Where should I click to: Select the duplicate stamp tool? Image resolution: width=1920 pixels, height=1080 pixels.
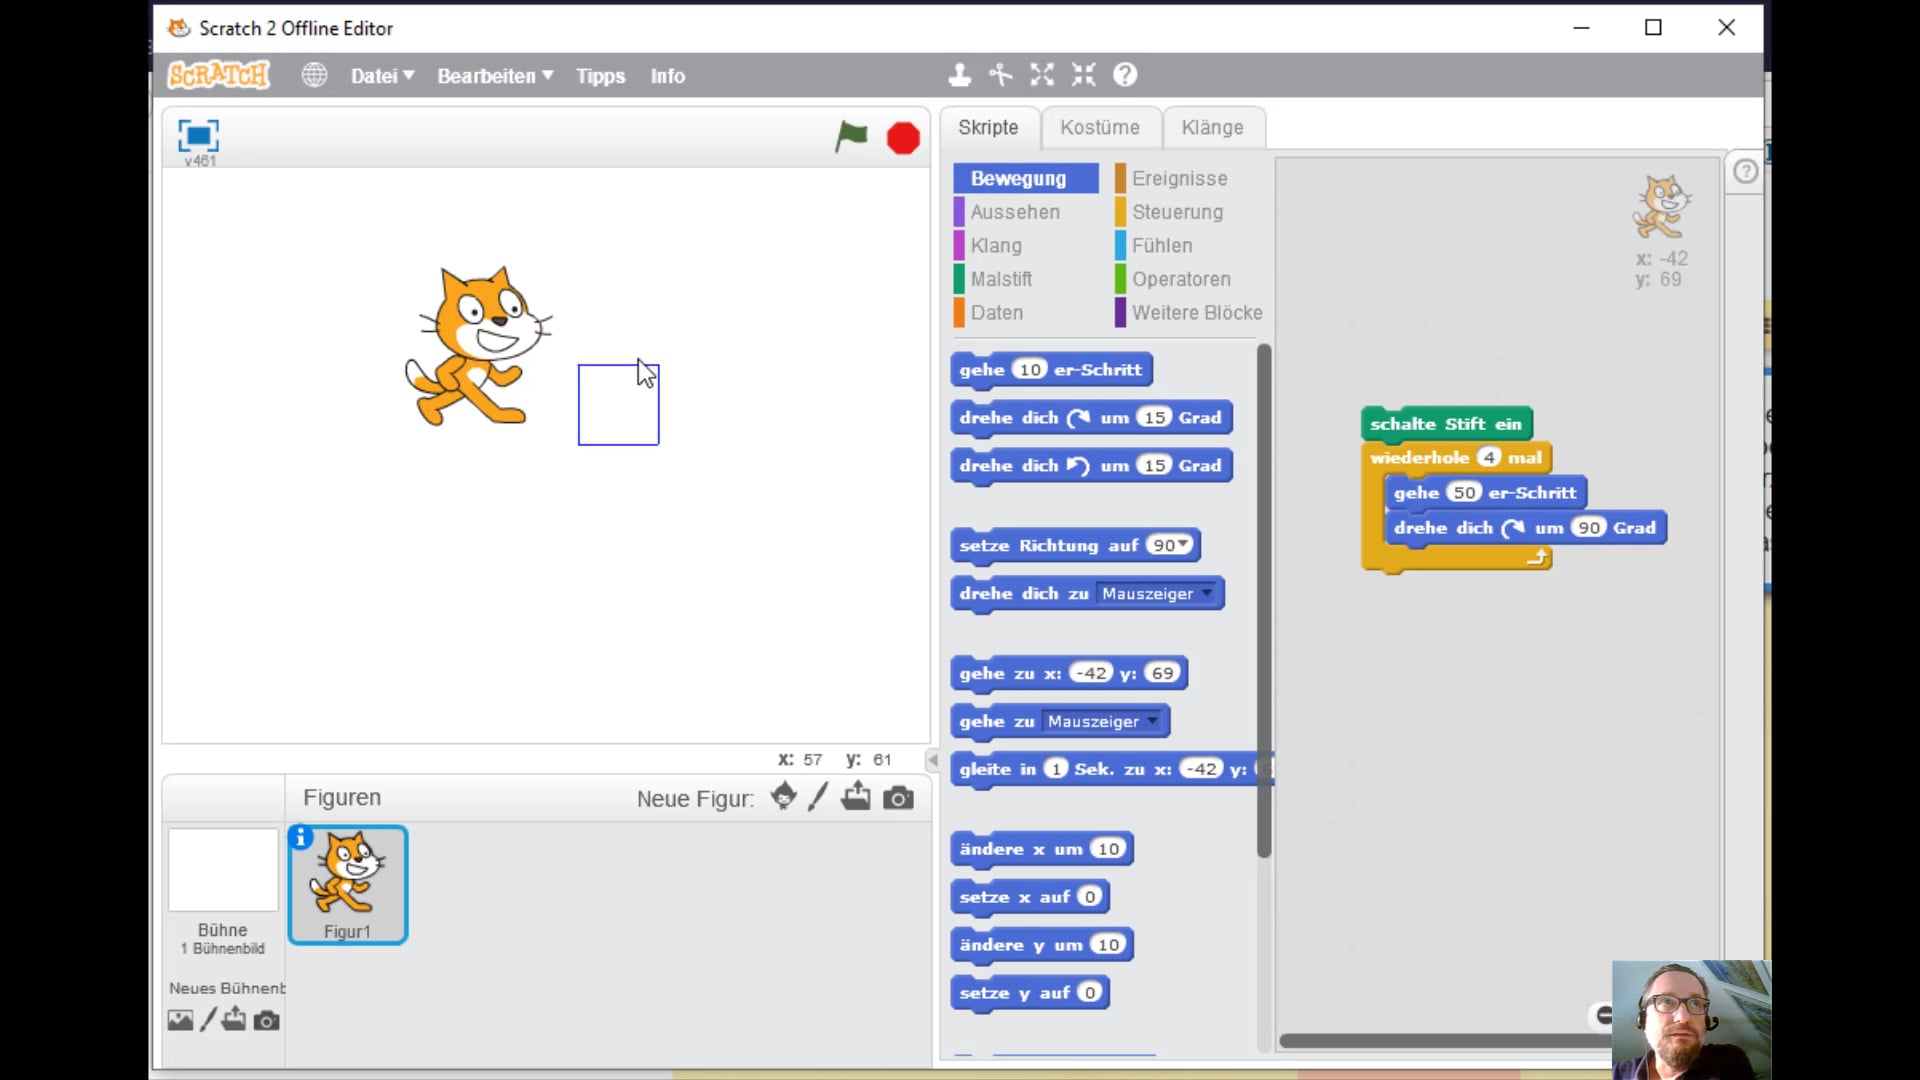coord(959,74)
